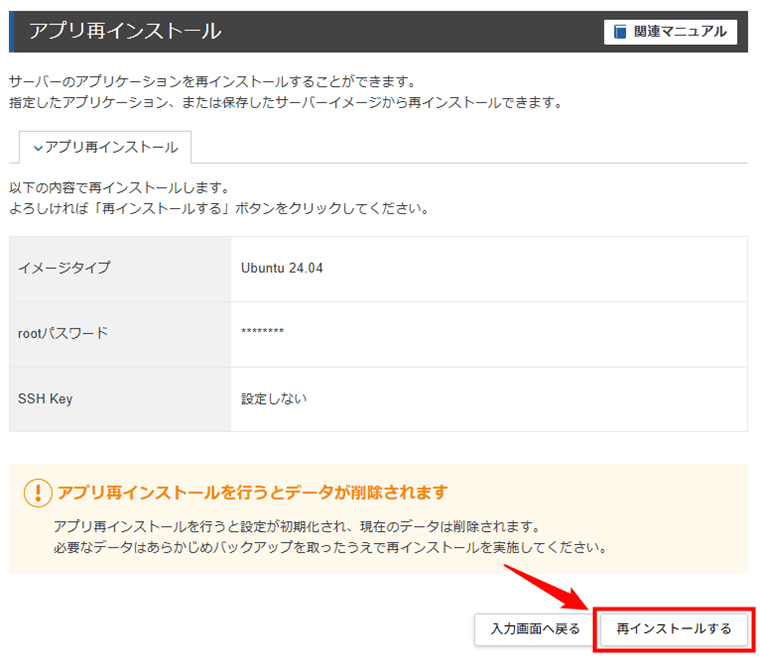Screen dimensions: 760x665
Task: Click line 指定したアプリケーション、または保存したサーバーイメージ
Action: pos(286,103)
